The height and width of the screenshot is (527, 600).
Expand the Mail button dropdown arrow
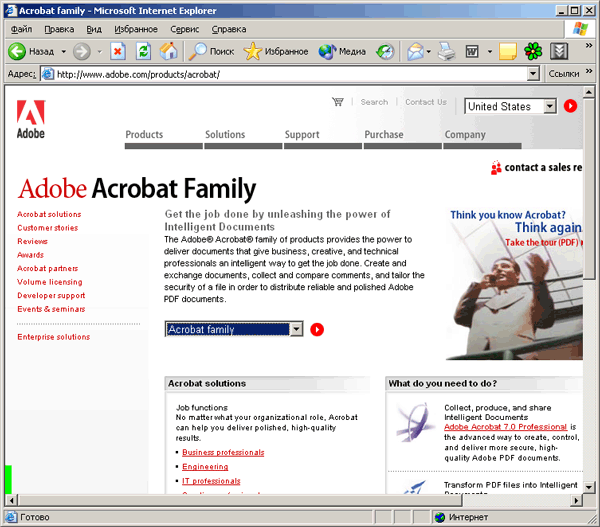(429, 52)
